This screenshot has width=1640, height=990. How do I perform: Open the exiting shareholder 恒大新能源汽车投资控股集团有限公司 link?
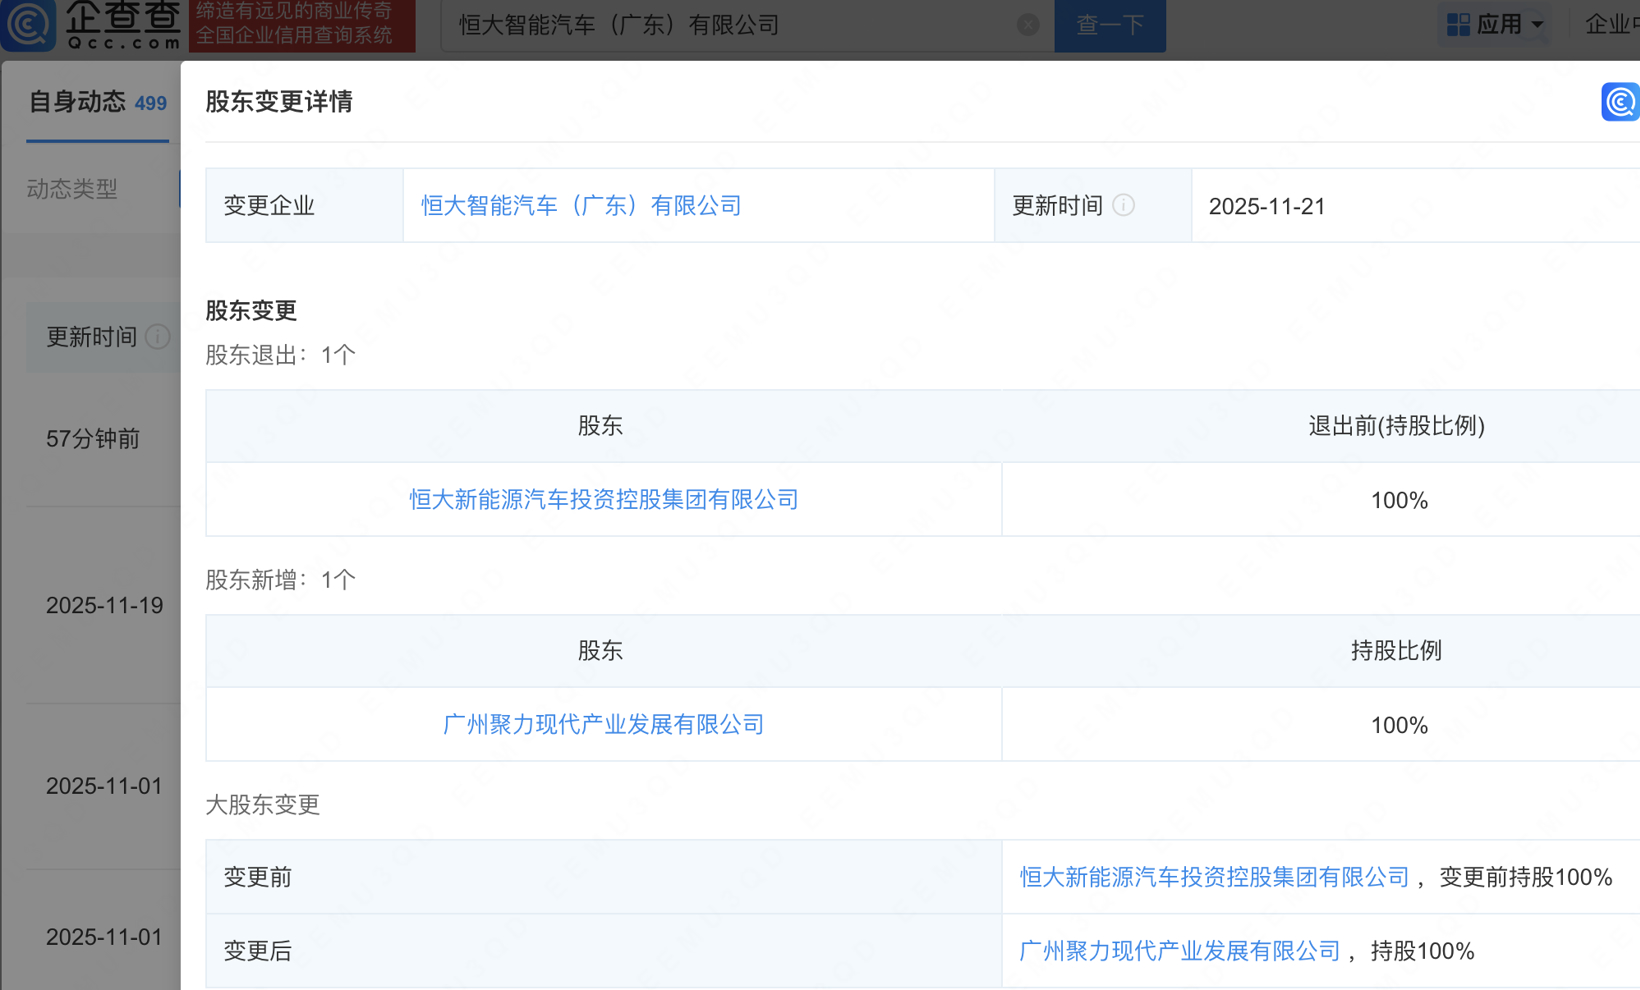click(602, 500)
